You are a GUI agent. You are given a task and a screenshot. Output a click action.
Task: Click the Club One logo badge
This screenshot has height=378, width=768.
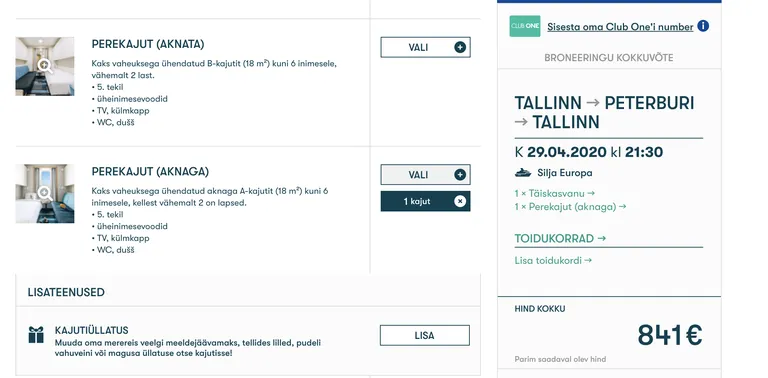525,26
